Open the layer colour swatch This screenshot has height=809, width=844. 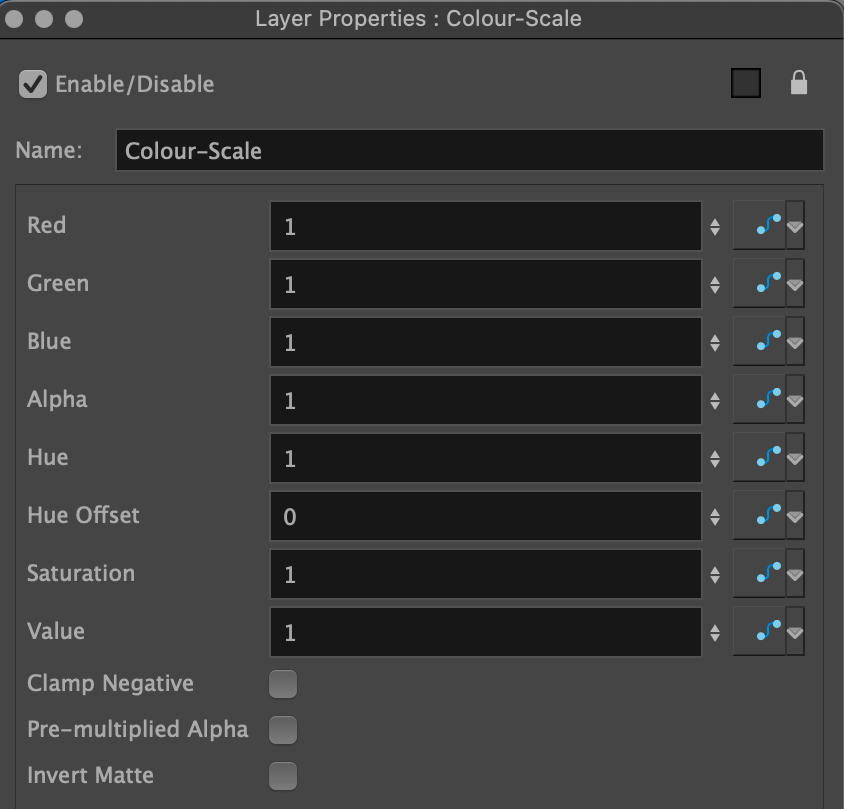pos(745,84)
